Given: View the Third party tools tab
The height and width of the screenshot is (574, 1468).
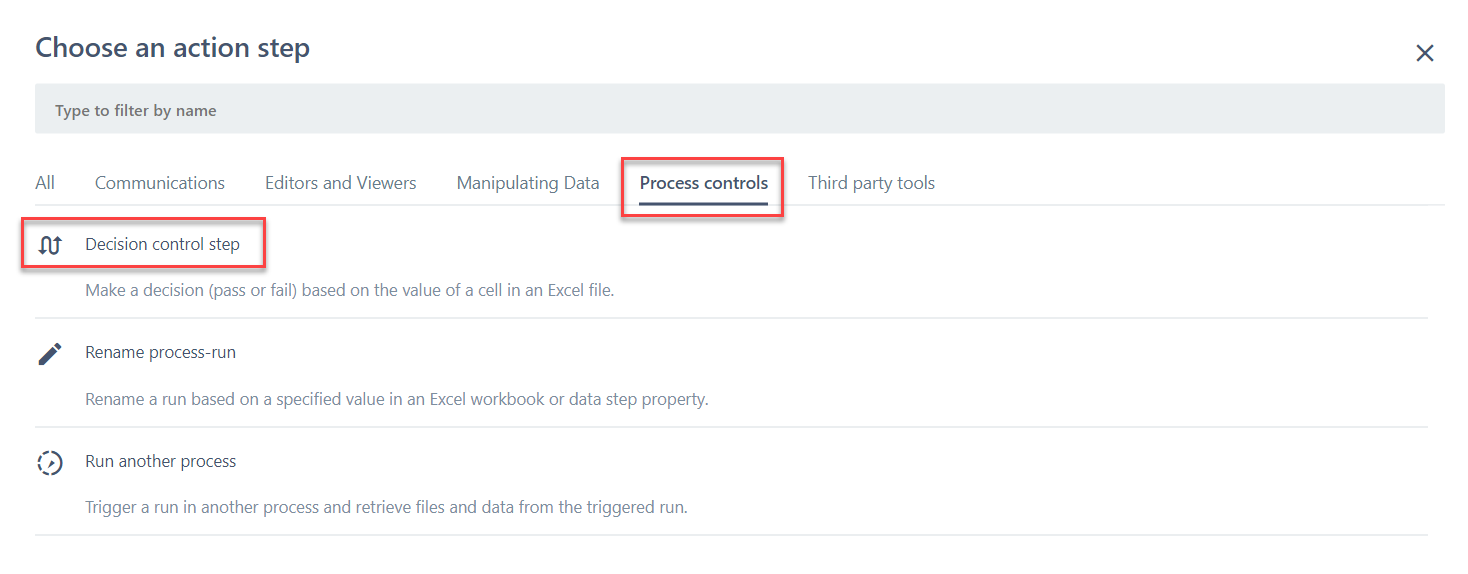Looking at the screenshot, I should [871, 183].
